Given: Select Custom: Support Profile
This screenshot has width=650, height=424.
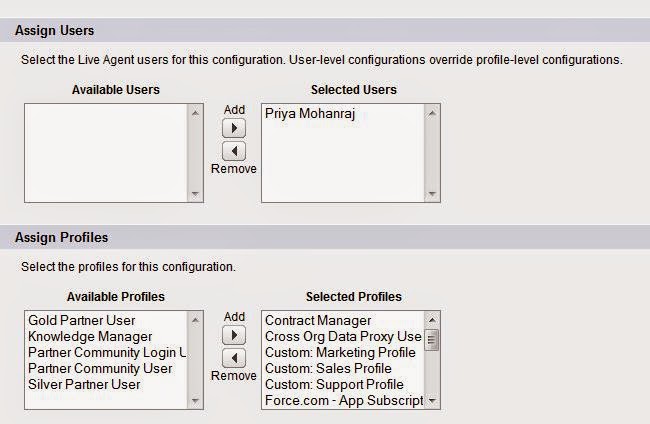Looking at the screenshot, I should [x=334, y=384].
